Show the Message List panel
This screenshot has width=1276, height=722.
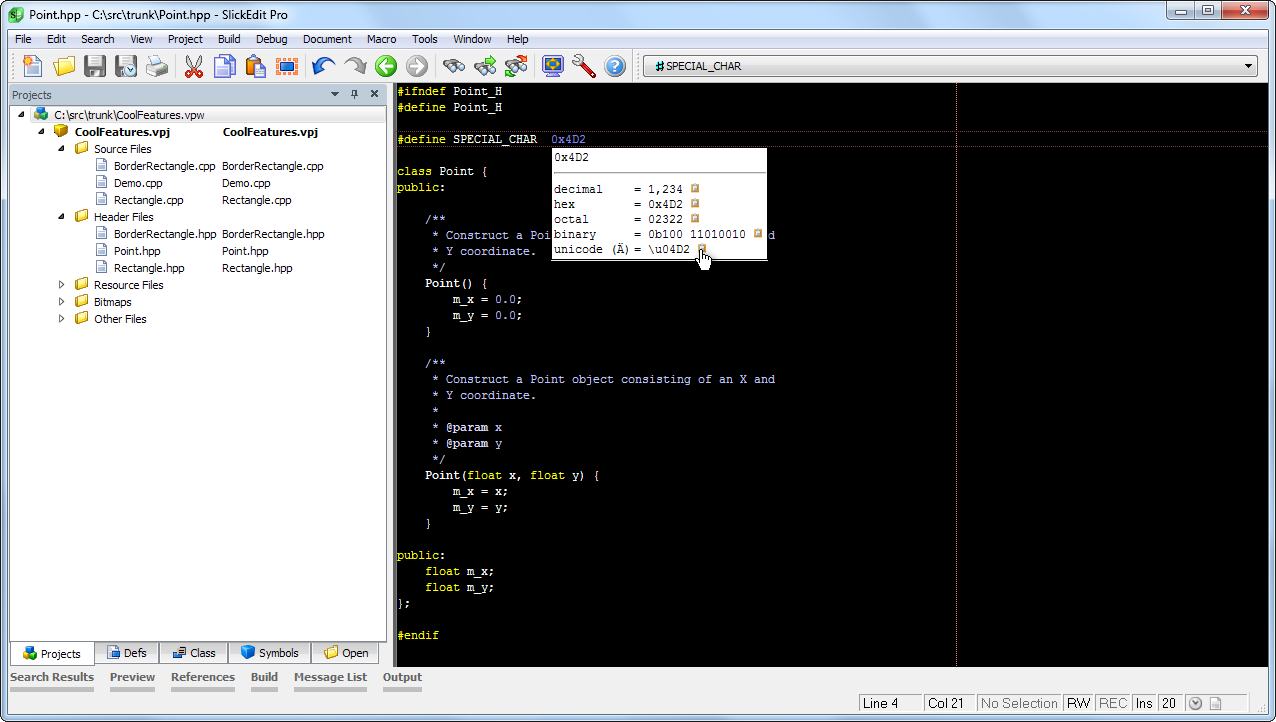coord(330,677)
